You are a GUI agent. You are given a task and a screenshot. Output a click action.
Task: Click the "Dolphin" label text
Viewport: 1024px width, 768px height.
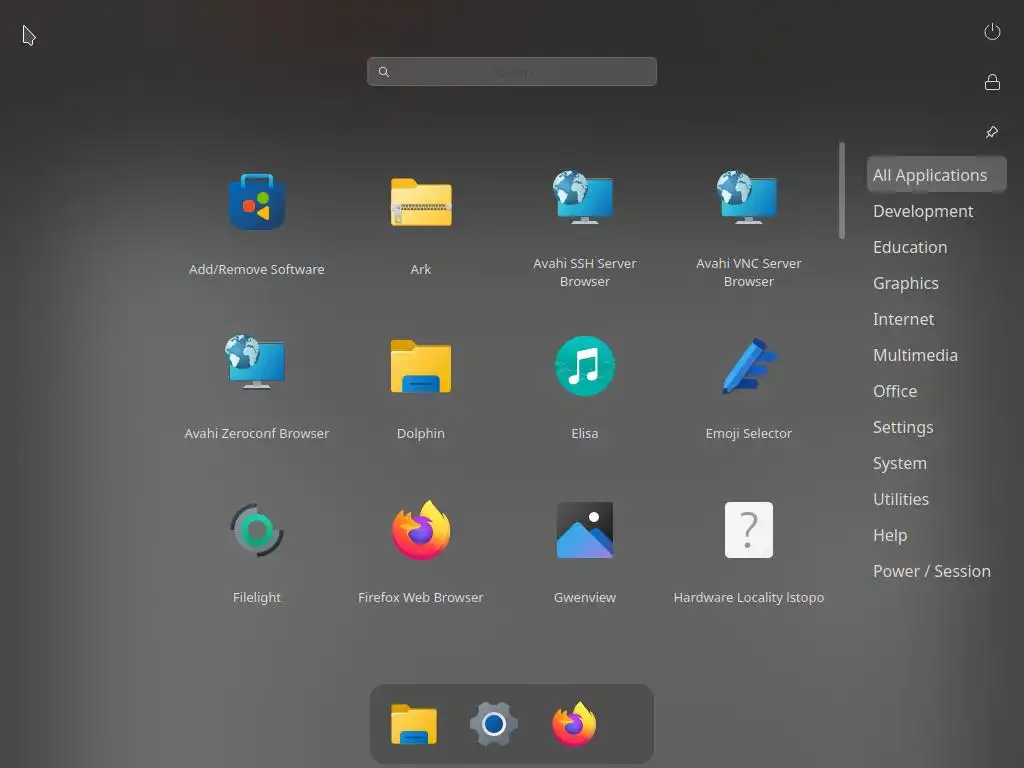(421, 433)
